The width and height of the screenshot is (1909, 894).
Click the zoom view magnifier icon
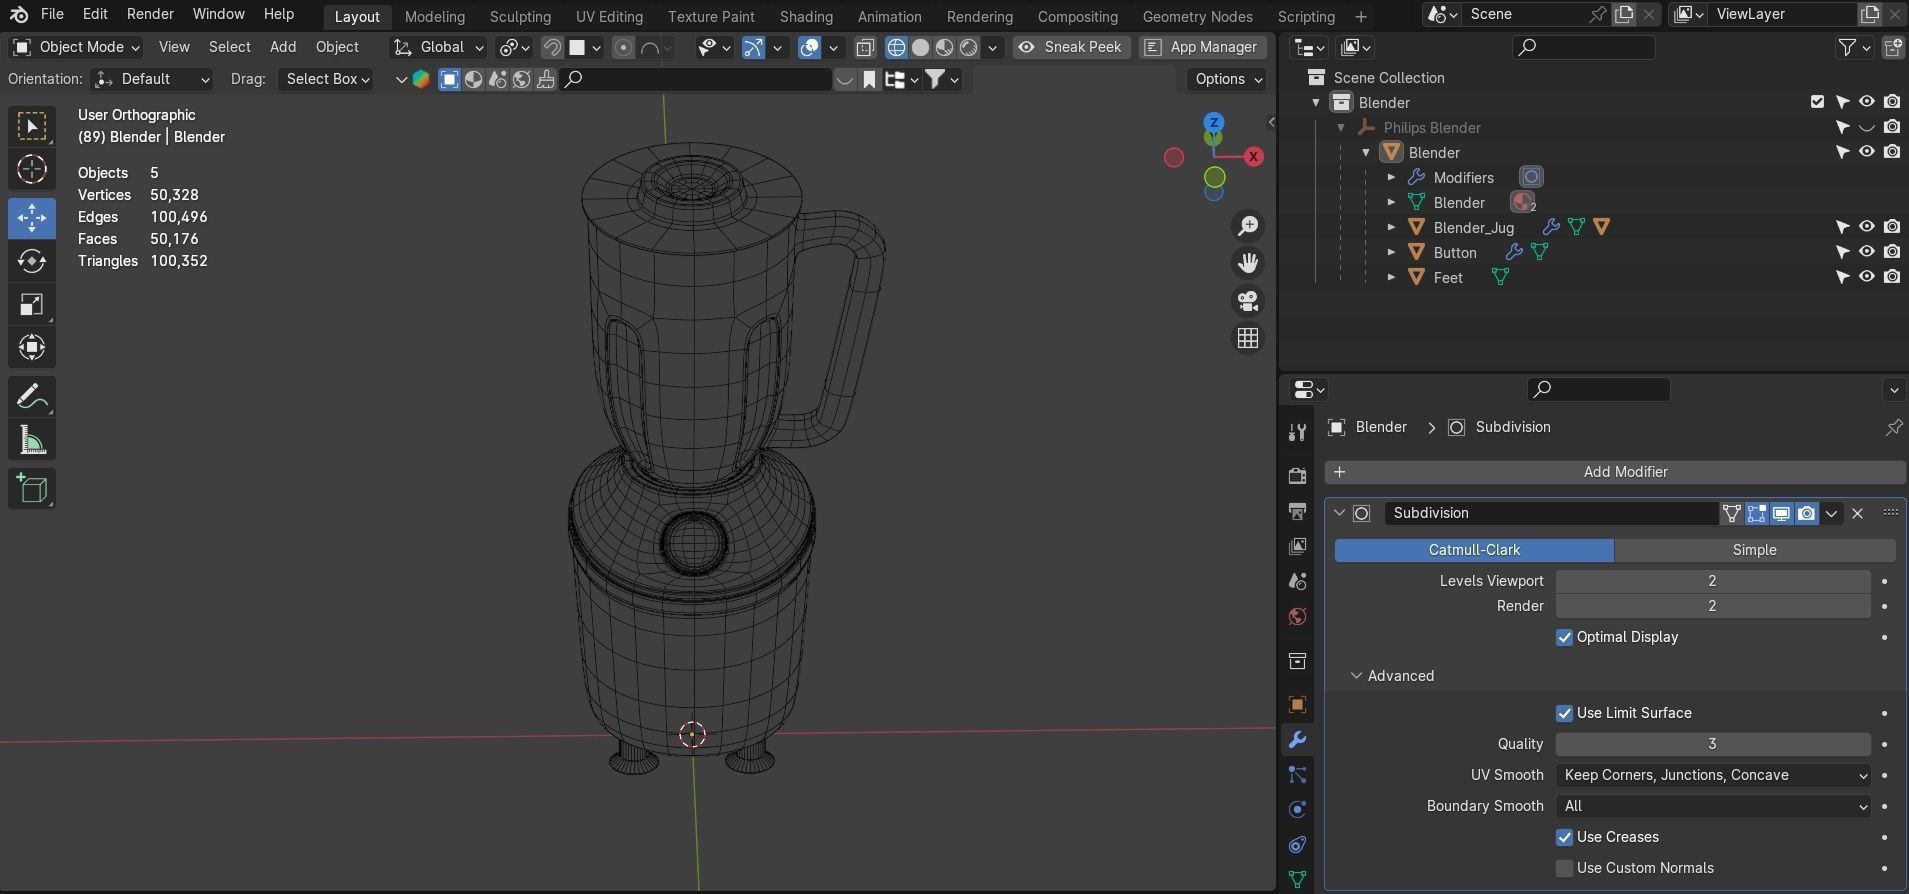[x=1248, y=226]
